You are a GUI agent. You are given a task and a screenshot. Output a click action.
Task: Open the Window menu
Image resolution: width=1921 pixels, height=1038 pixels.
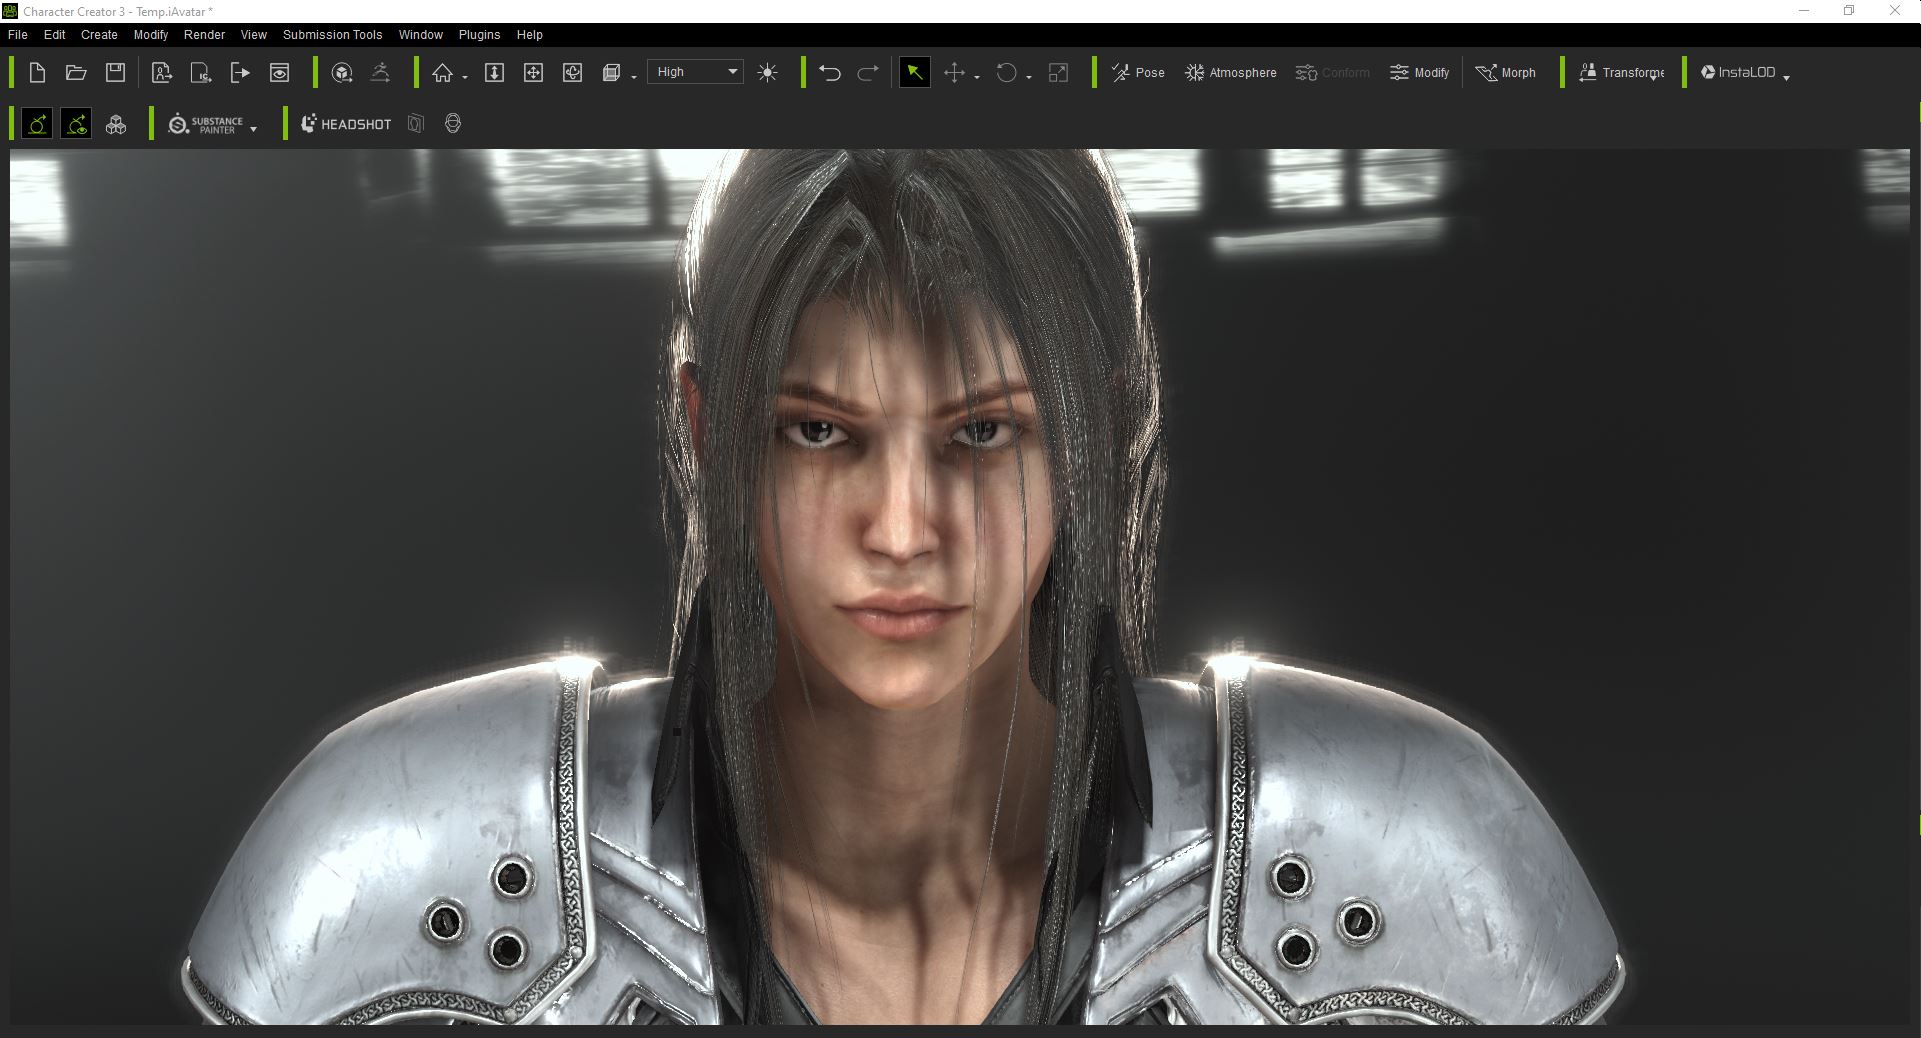pyautogui.click(x=420, y=34)
